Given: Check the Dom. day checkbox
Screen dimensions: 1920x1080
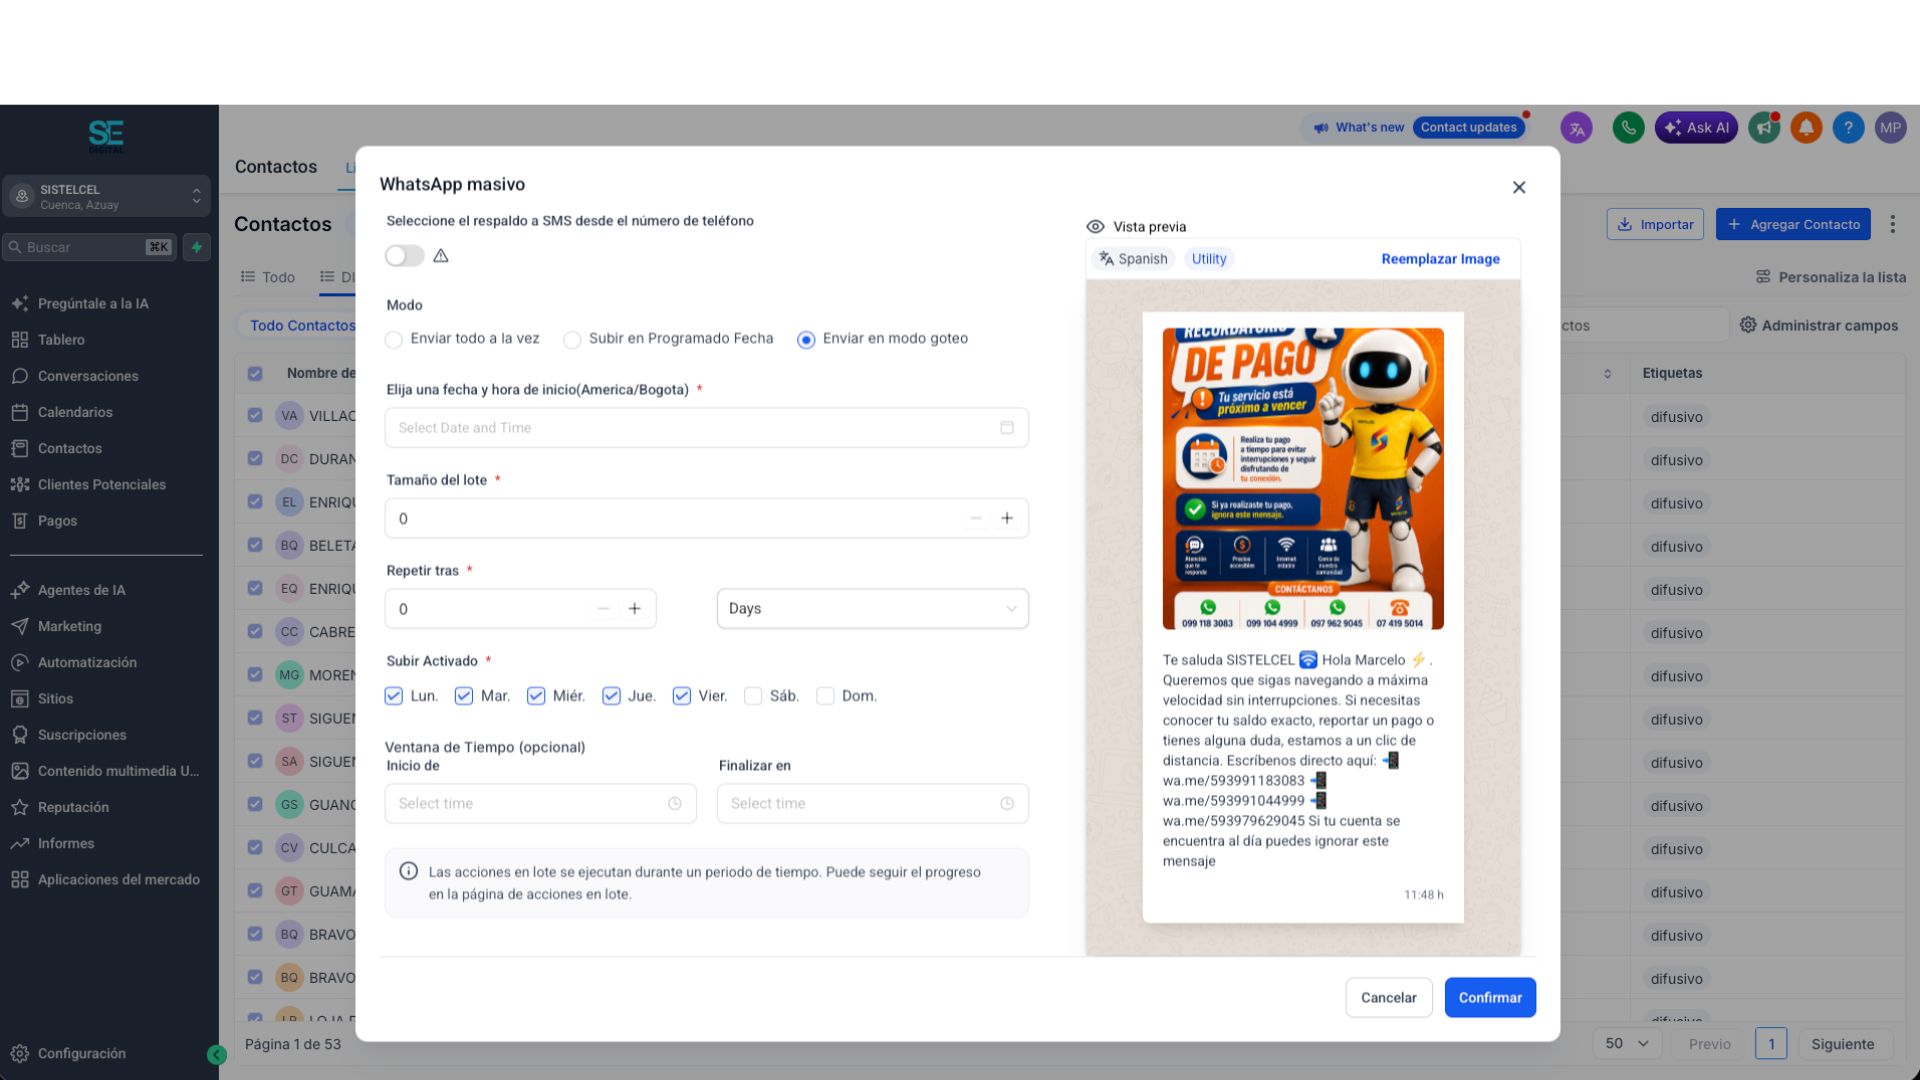Looking at the screenshot, I should pos(825,696).
